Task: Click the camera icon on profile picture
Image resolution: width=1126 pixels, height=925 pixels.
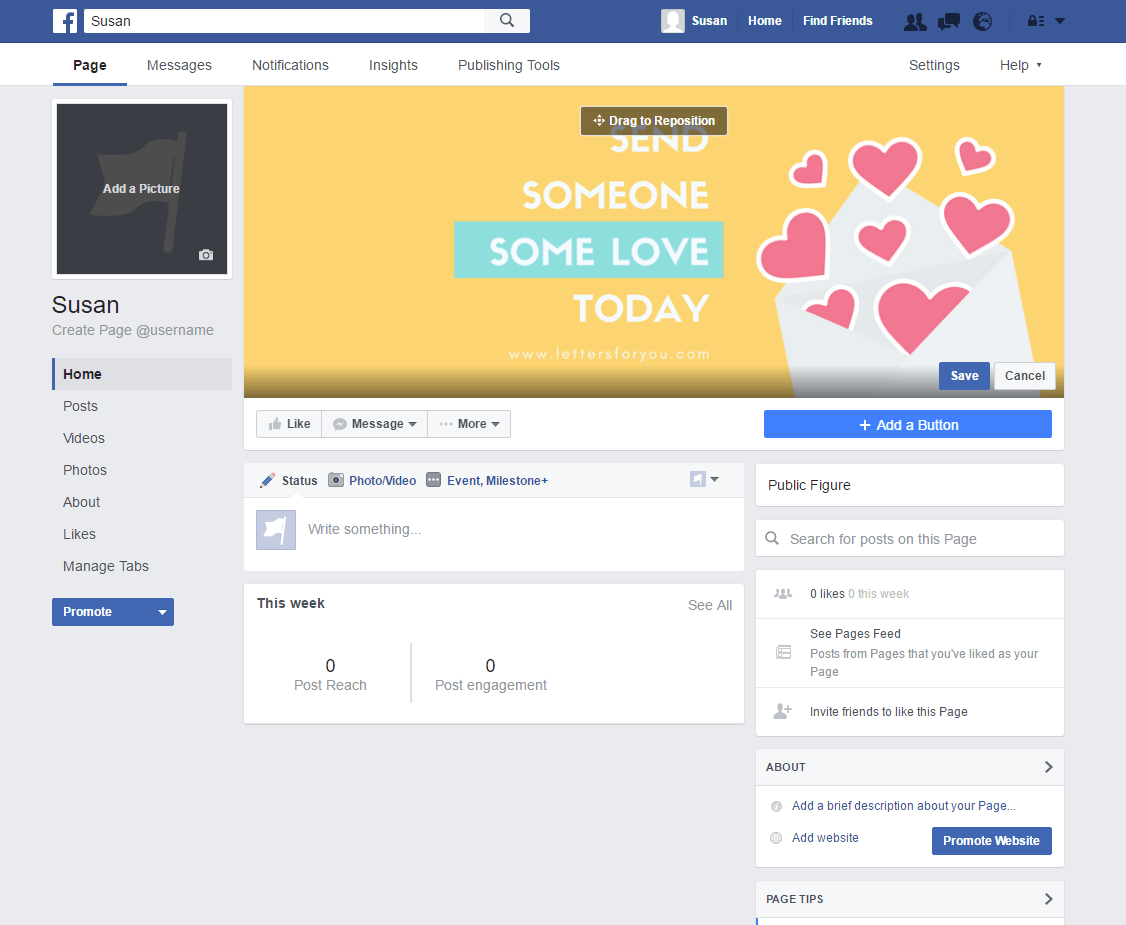Action: pyautogui.click(x=206, y=255)
